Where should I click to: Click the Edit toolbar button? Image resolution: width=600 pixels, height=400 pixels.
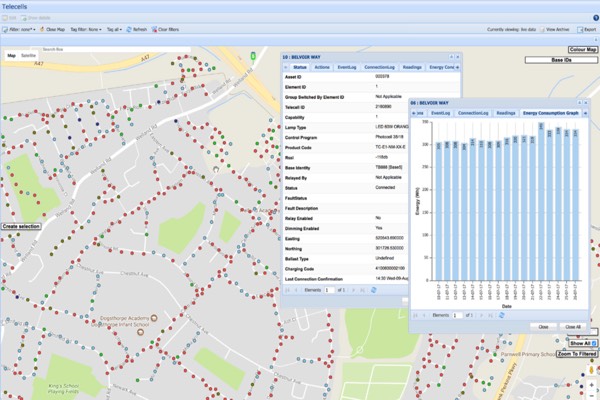pyautogui.click(x=9, y=18)
